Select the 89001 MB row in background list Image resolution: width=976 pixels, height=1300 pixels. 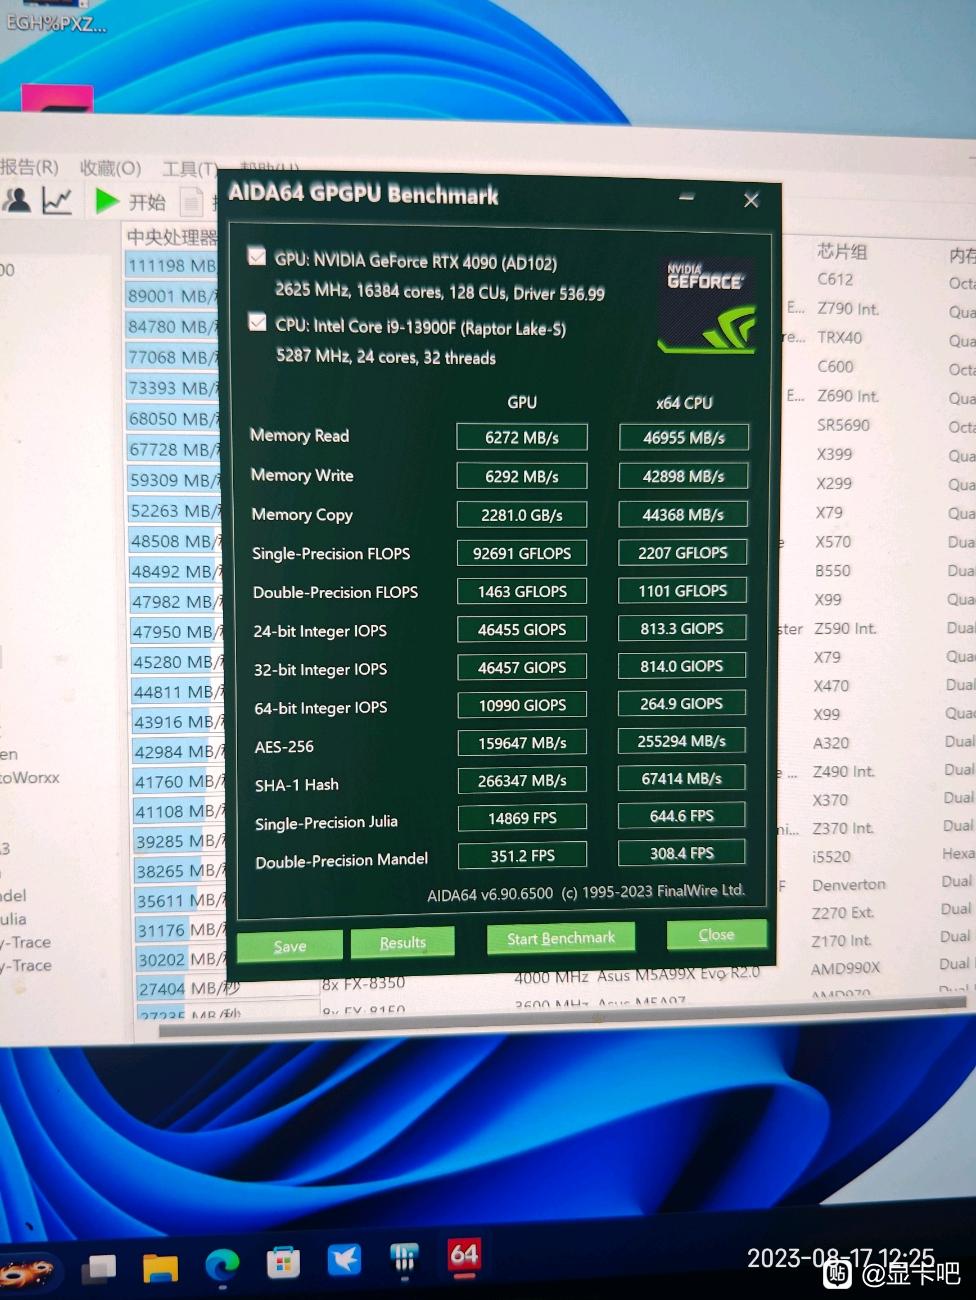[172, 296]
